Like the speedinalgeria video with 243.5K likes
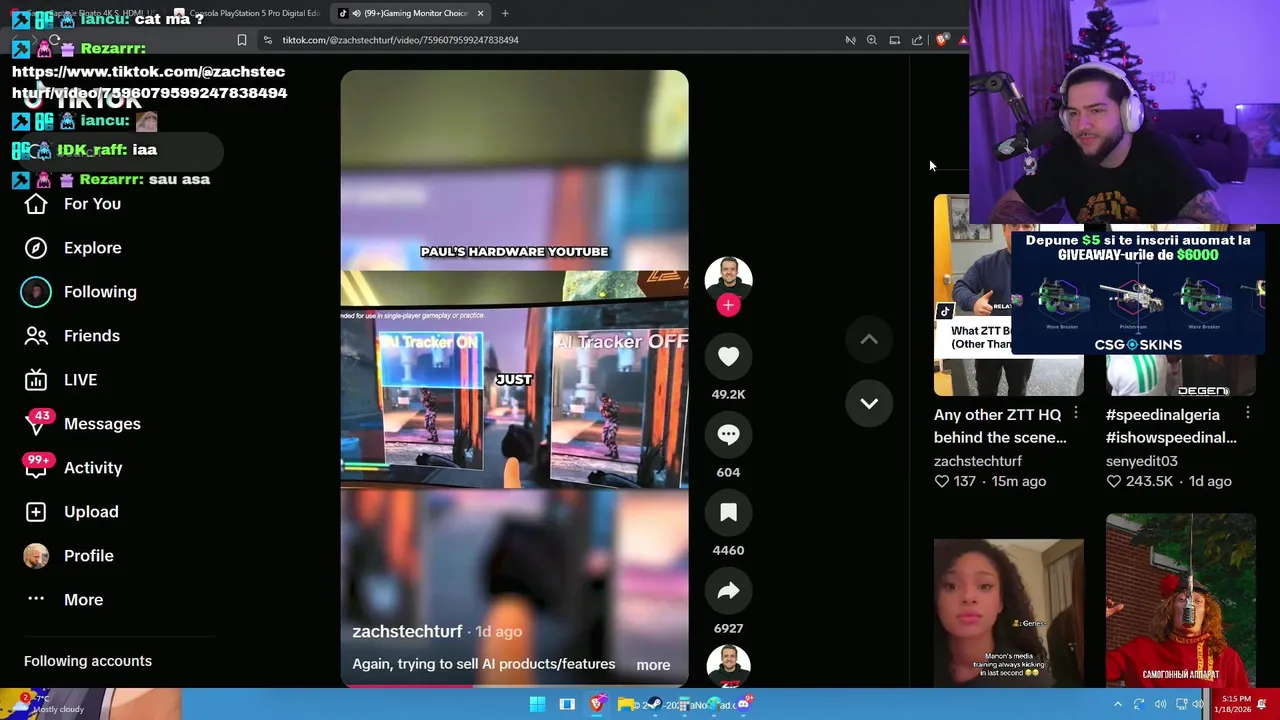This screenshot has width=1280, height=720. [1113, 481]
